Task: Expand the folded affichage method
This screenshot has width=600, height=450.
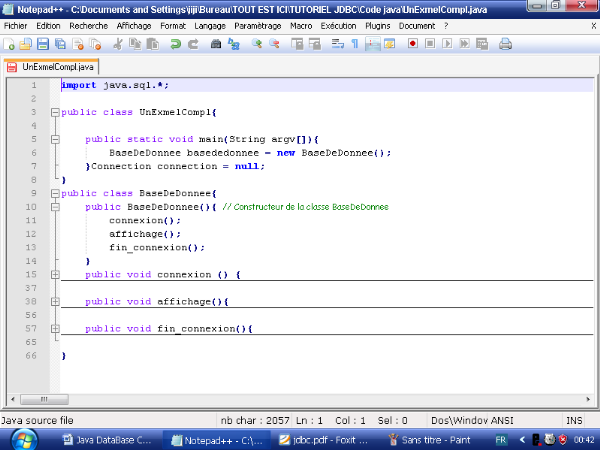Action: (x=55, y=301)
